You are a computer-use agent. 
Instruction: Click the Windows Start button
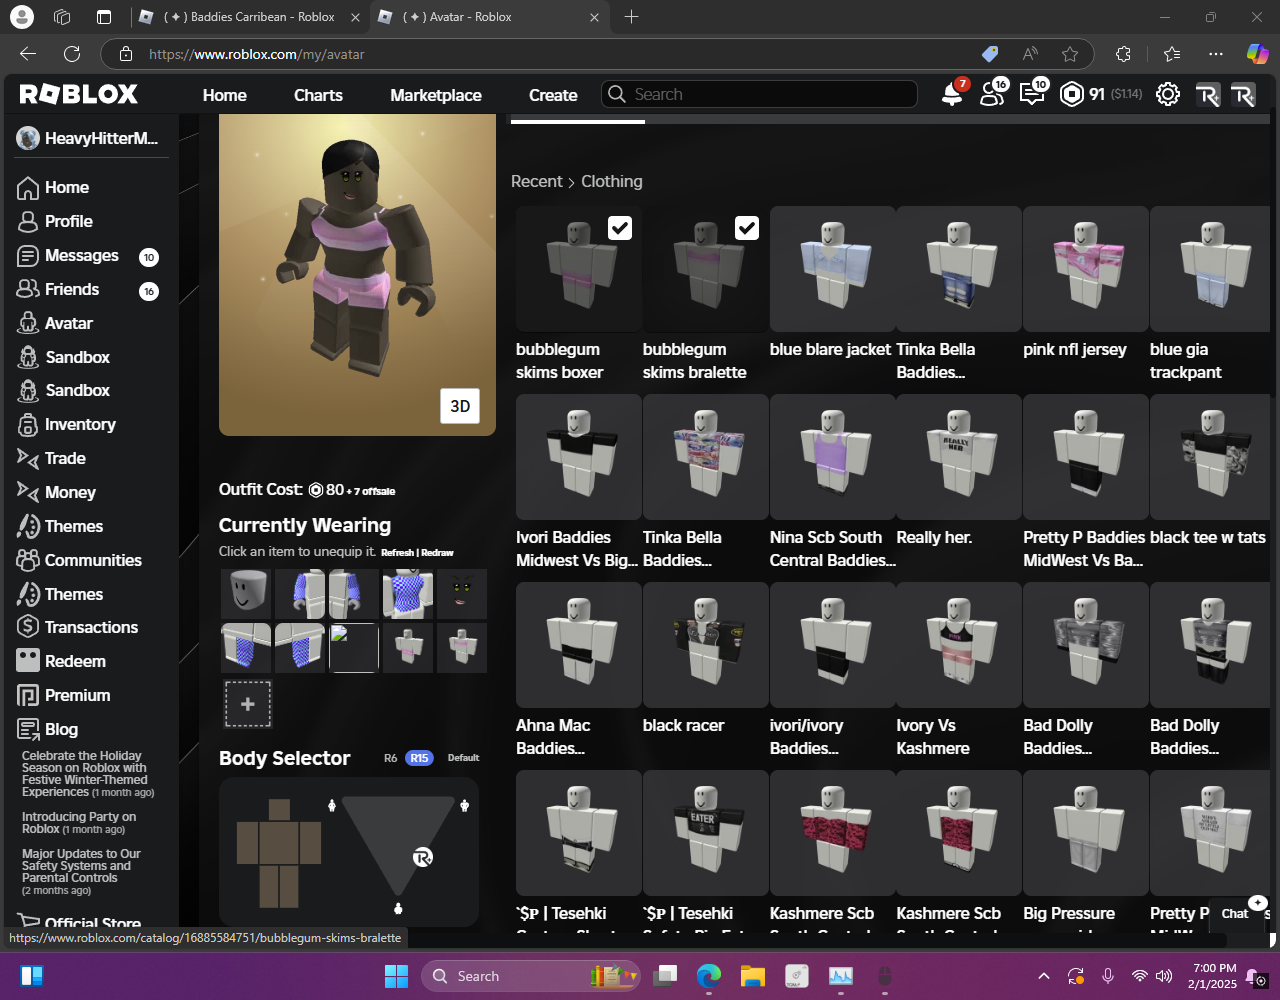point(396,976)
